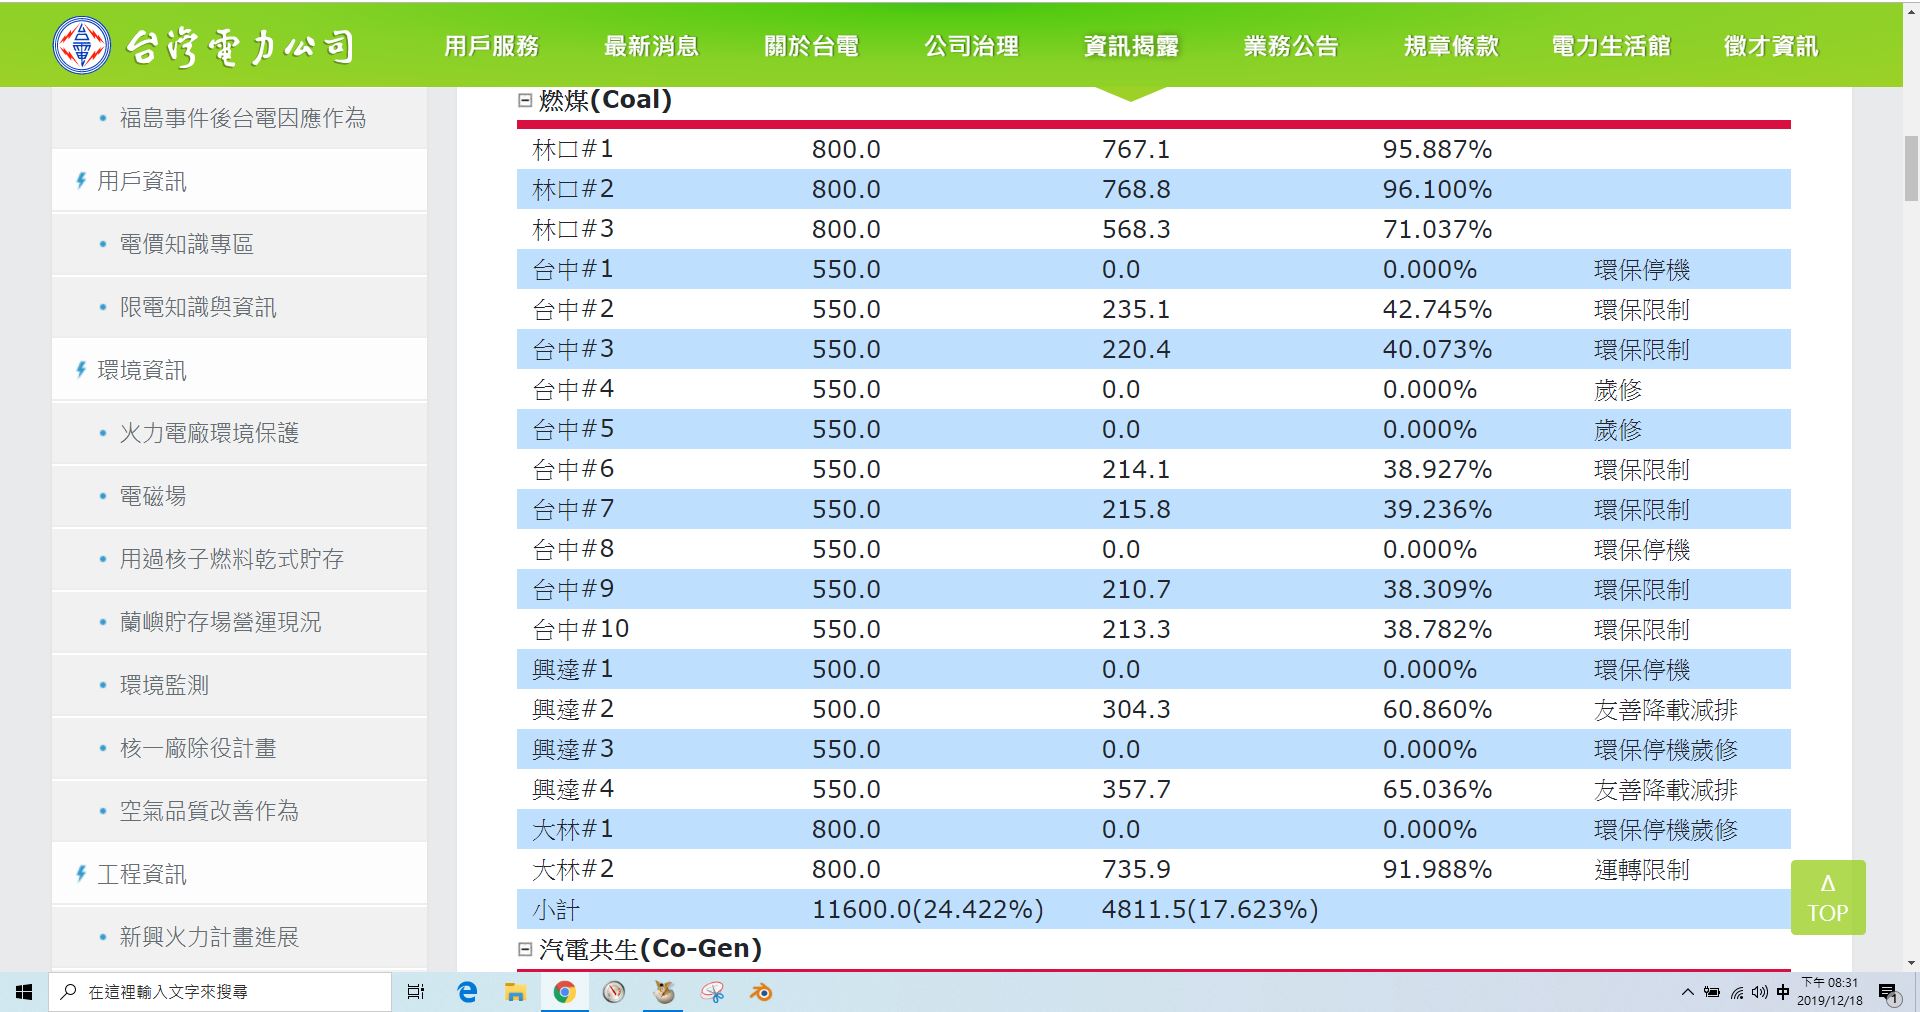Open the 電力生活館 menu
The width and height of the screenshot is (1920, 1012).
tap(1611, 46)
